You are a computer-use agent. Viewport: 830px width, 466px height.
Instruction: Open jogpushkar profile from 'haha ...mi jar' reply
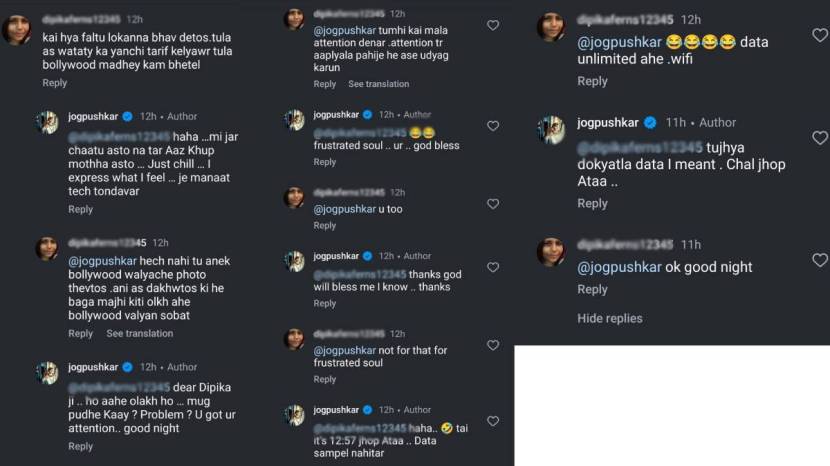(x=93, y=116)
